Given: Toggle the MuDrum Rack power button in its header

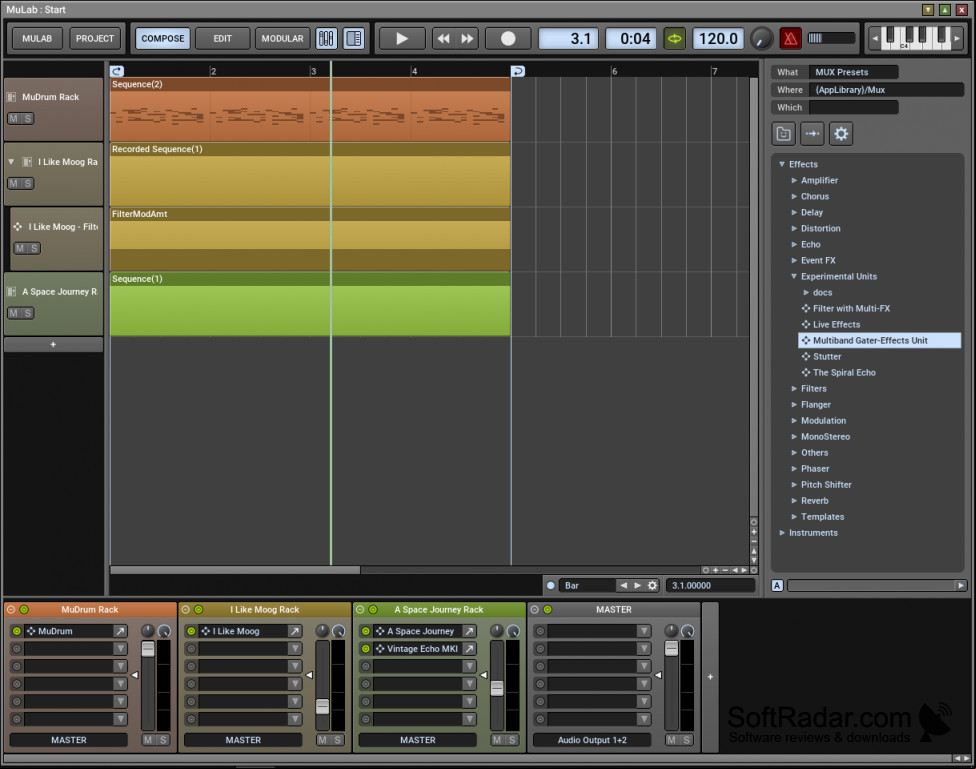Looking at the screenshot, I should [24, 610].
